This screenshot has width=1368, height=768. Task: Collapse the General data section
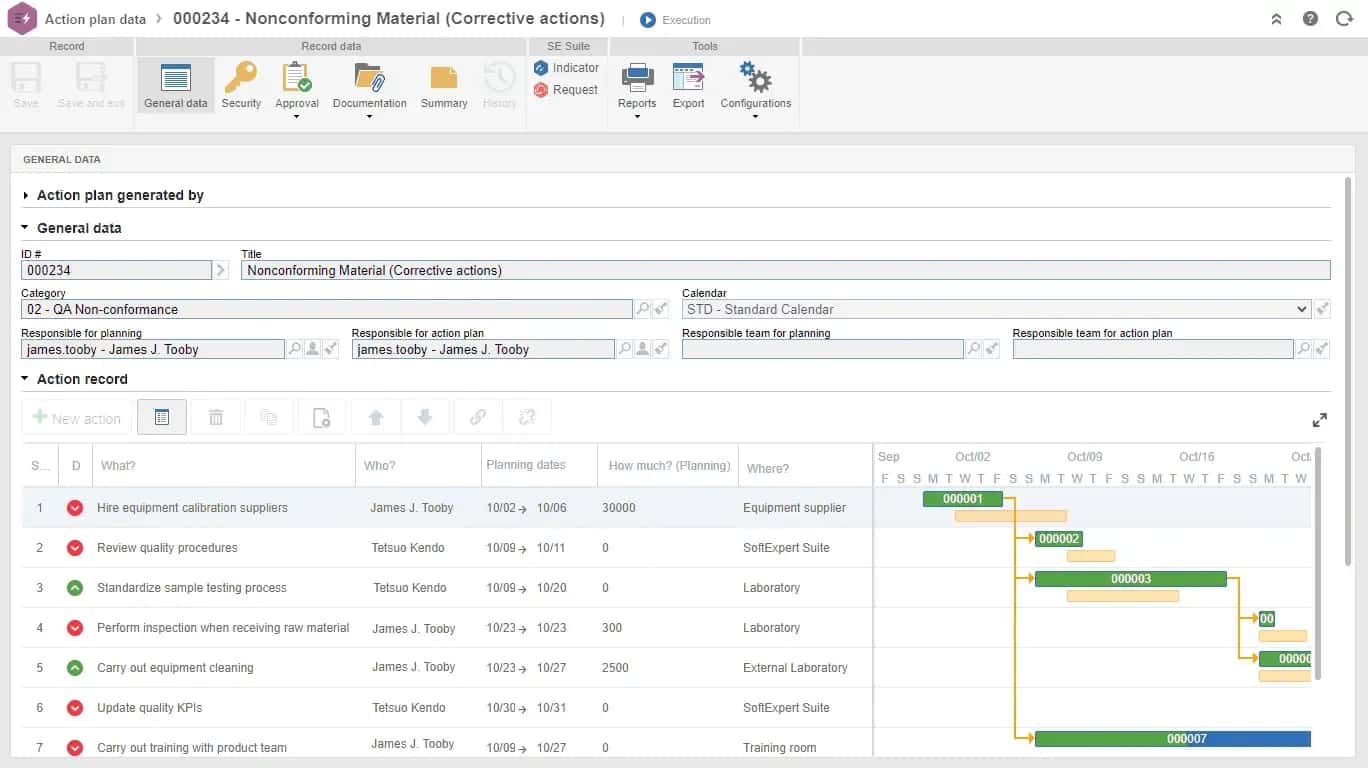click(26, 228)
